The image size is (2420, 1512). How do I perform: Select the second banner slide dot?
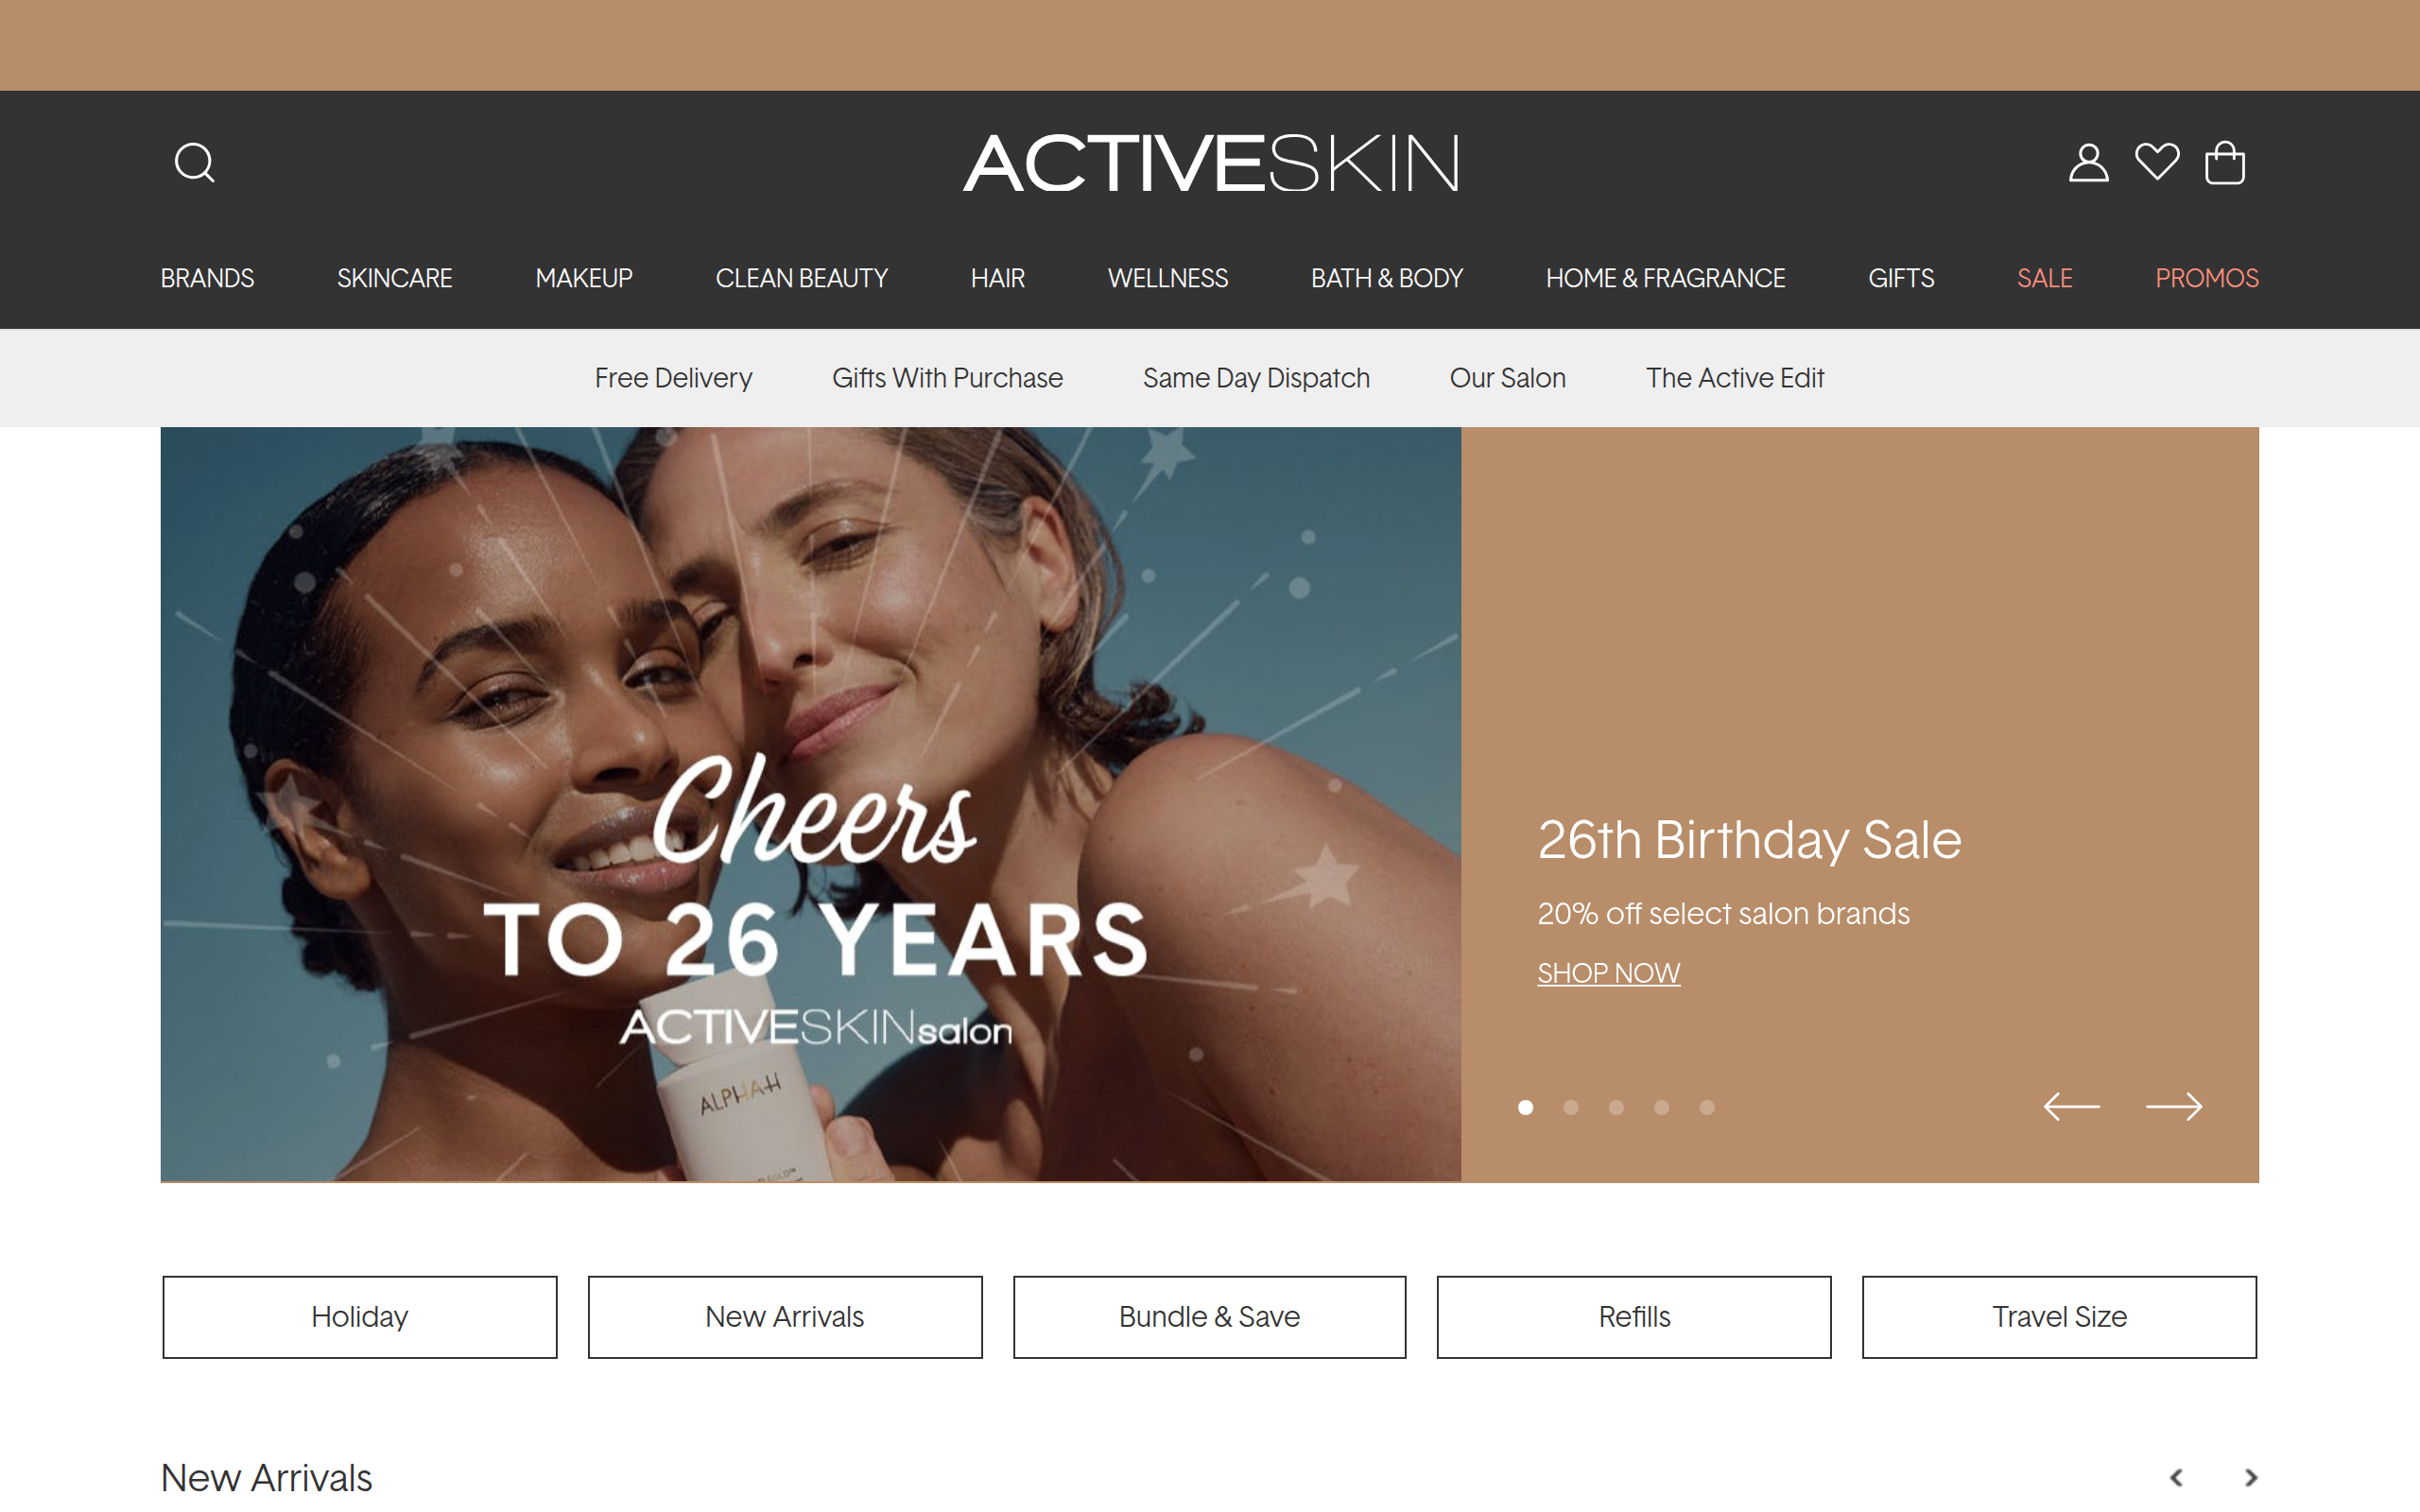tap(1571, 1107)
